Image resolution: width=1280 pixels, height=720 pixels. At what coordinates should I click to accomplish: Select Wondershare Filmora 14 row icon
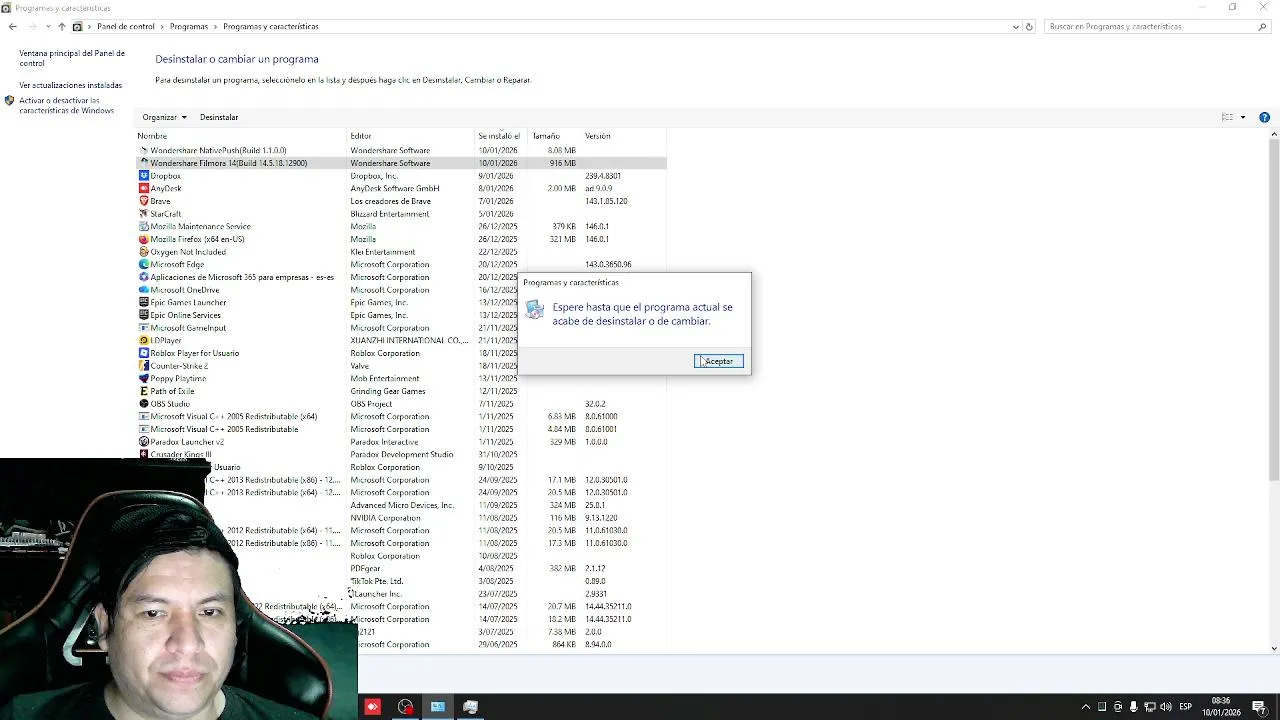point(144,163)
